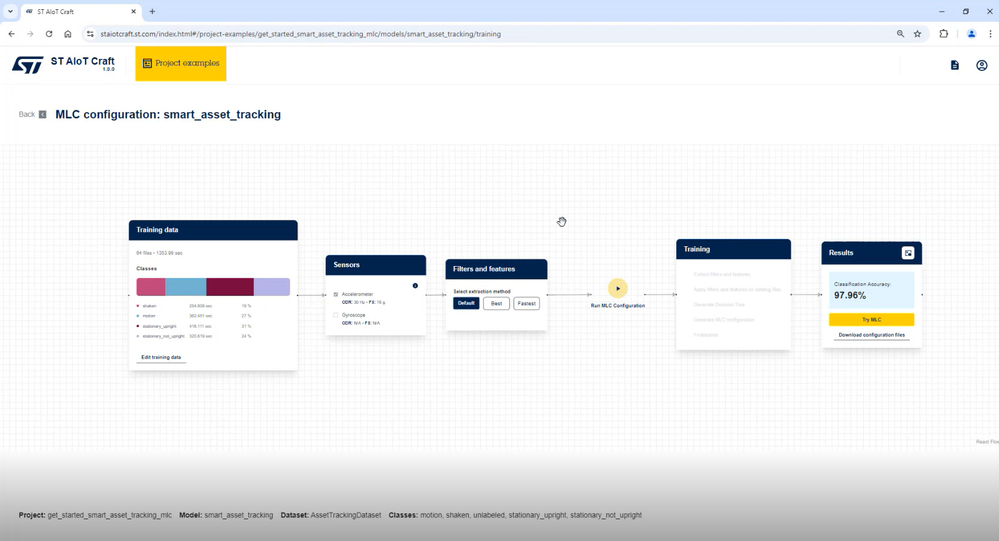Click the Training data card header
The image size is (999, 541).
tap(213, 230)
